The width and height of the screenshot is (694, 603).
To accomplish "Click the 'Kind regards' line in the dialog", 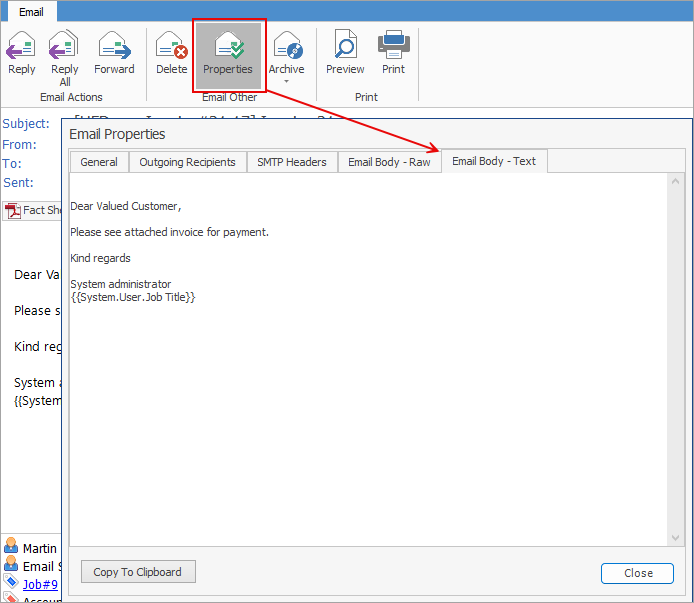I will coord(100,258).
